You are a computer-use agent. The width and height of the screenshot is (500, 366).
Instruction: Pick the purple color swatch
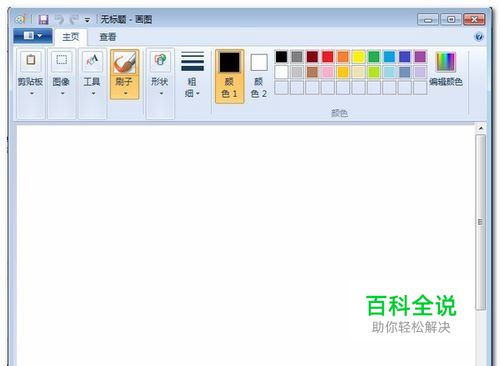click(420, 57)
